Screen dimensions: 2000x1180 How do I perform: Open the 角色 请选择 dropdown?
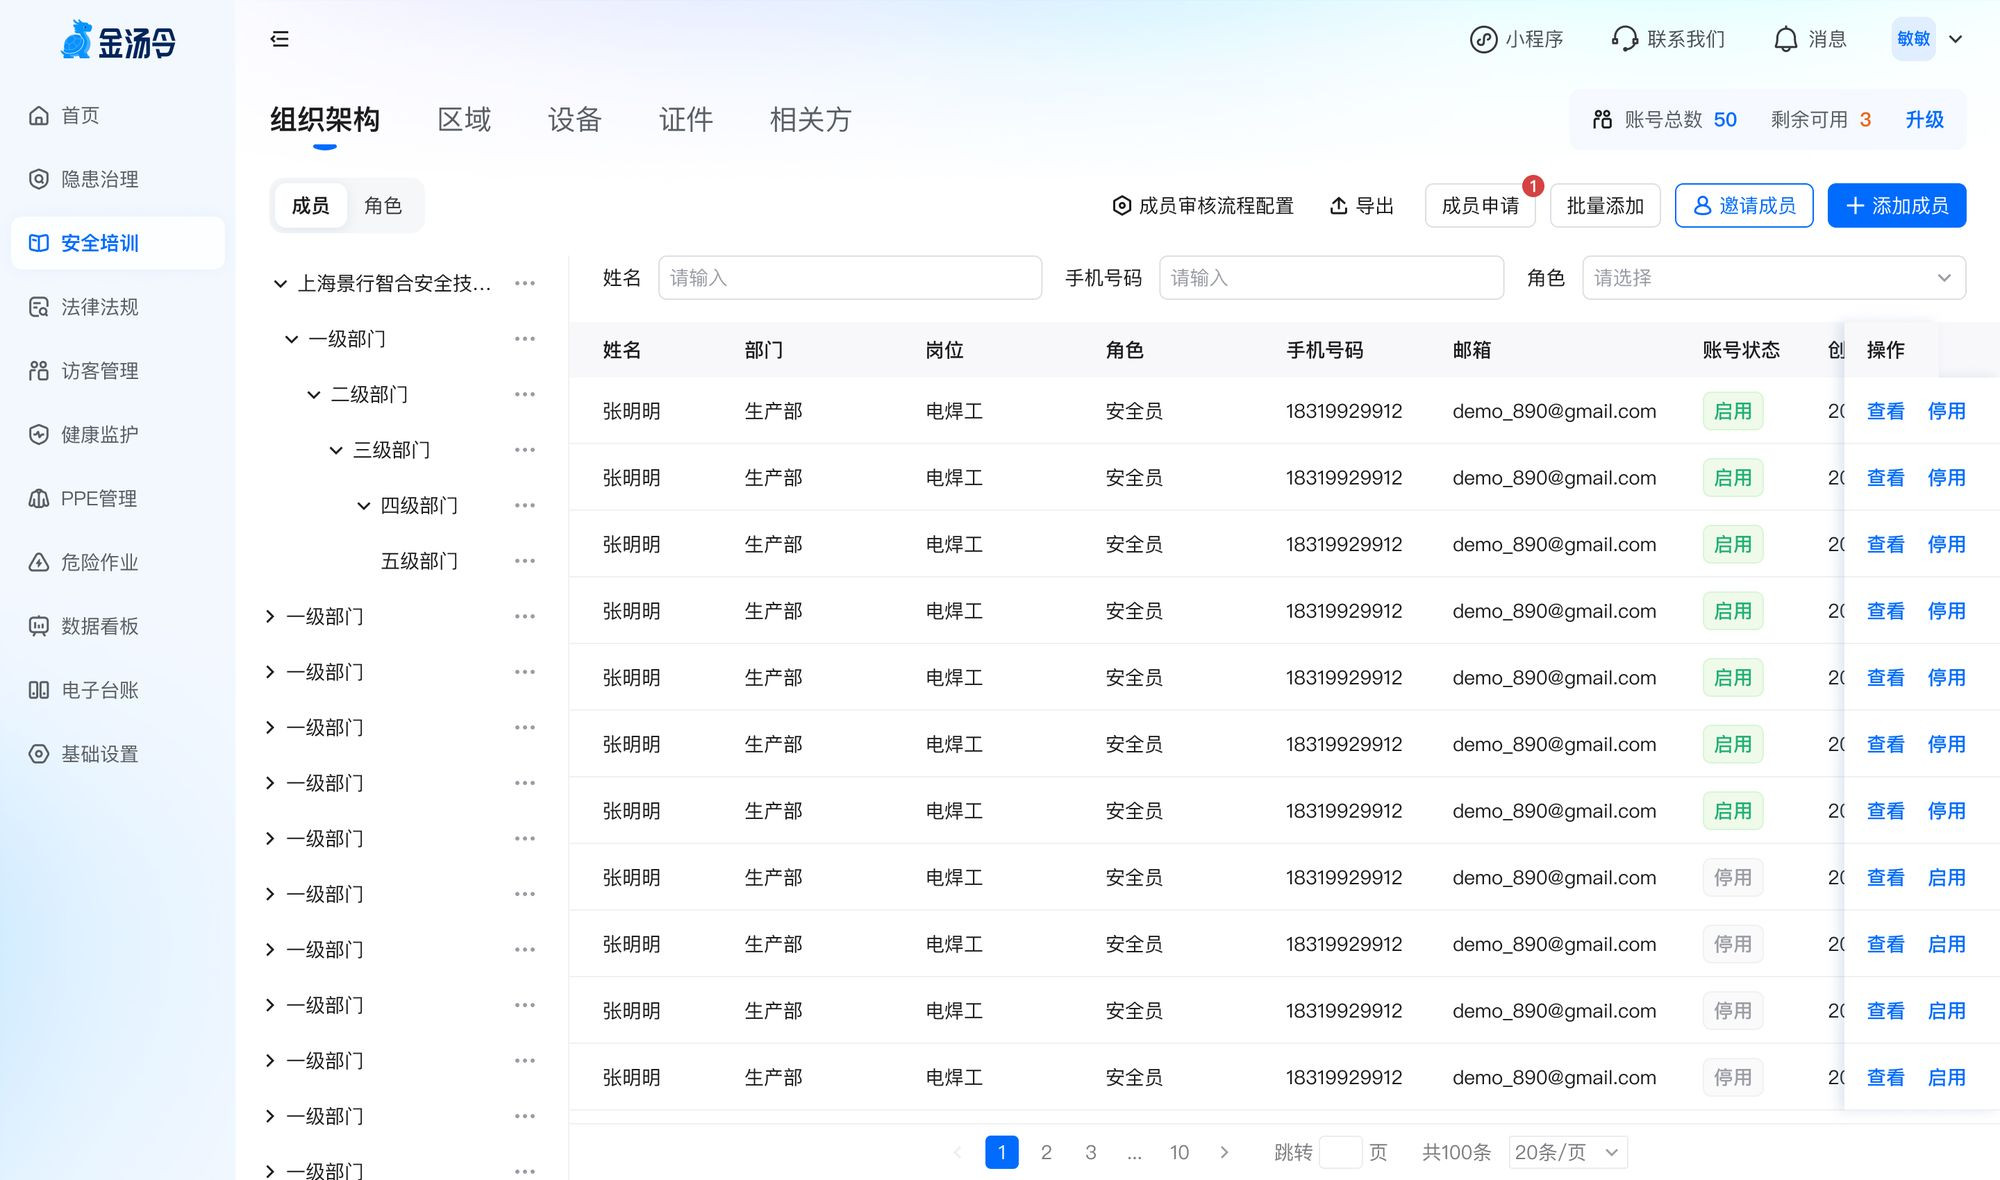coord(1773,278)
